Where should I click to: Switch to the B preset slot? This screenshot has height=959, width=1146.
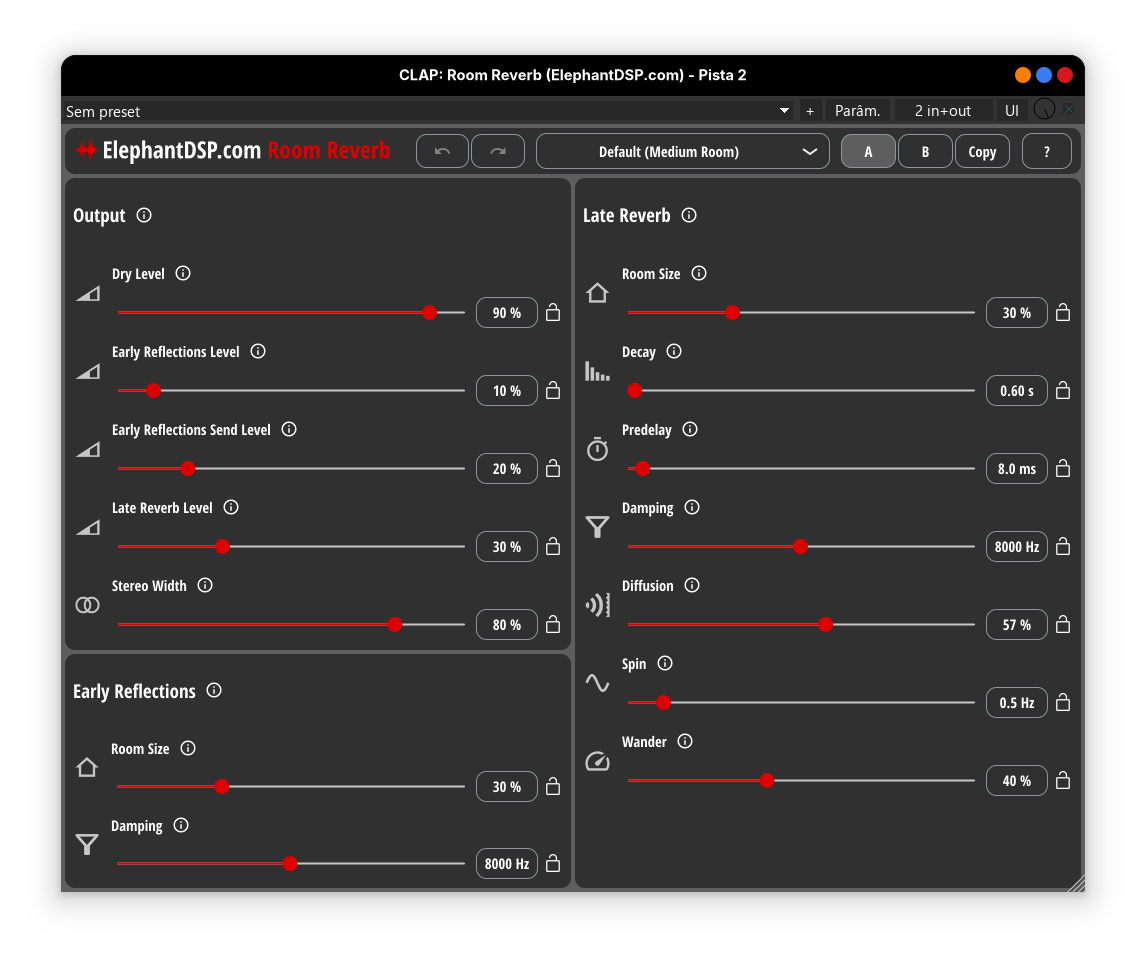[x=925, y=152]
